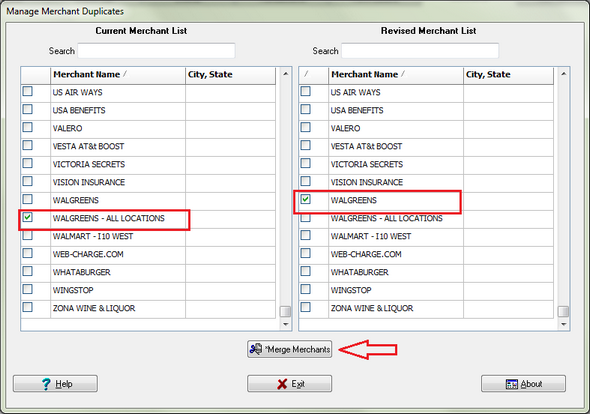Image resolution: width=590 pixels, height=414 pixels.
Task: Select VALERO name text in Current list
Action: (x=67, y=128)
